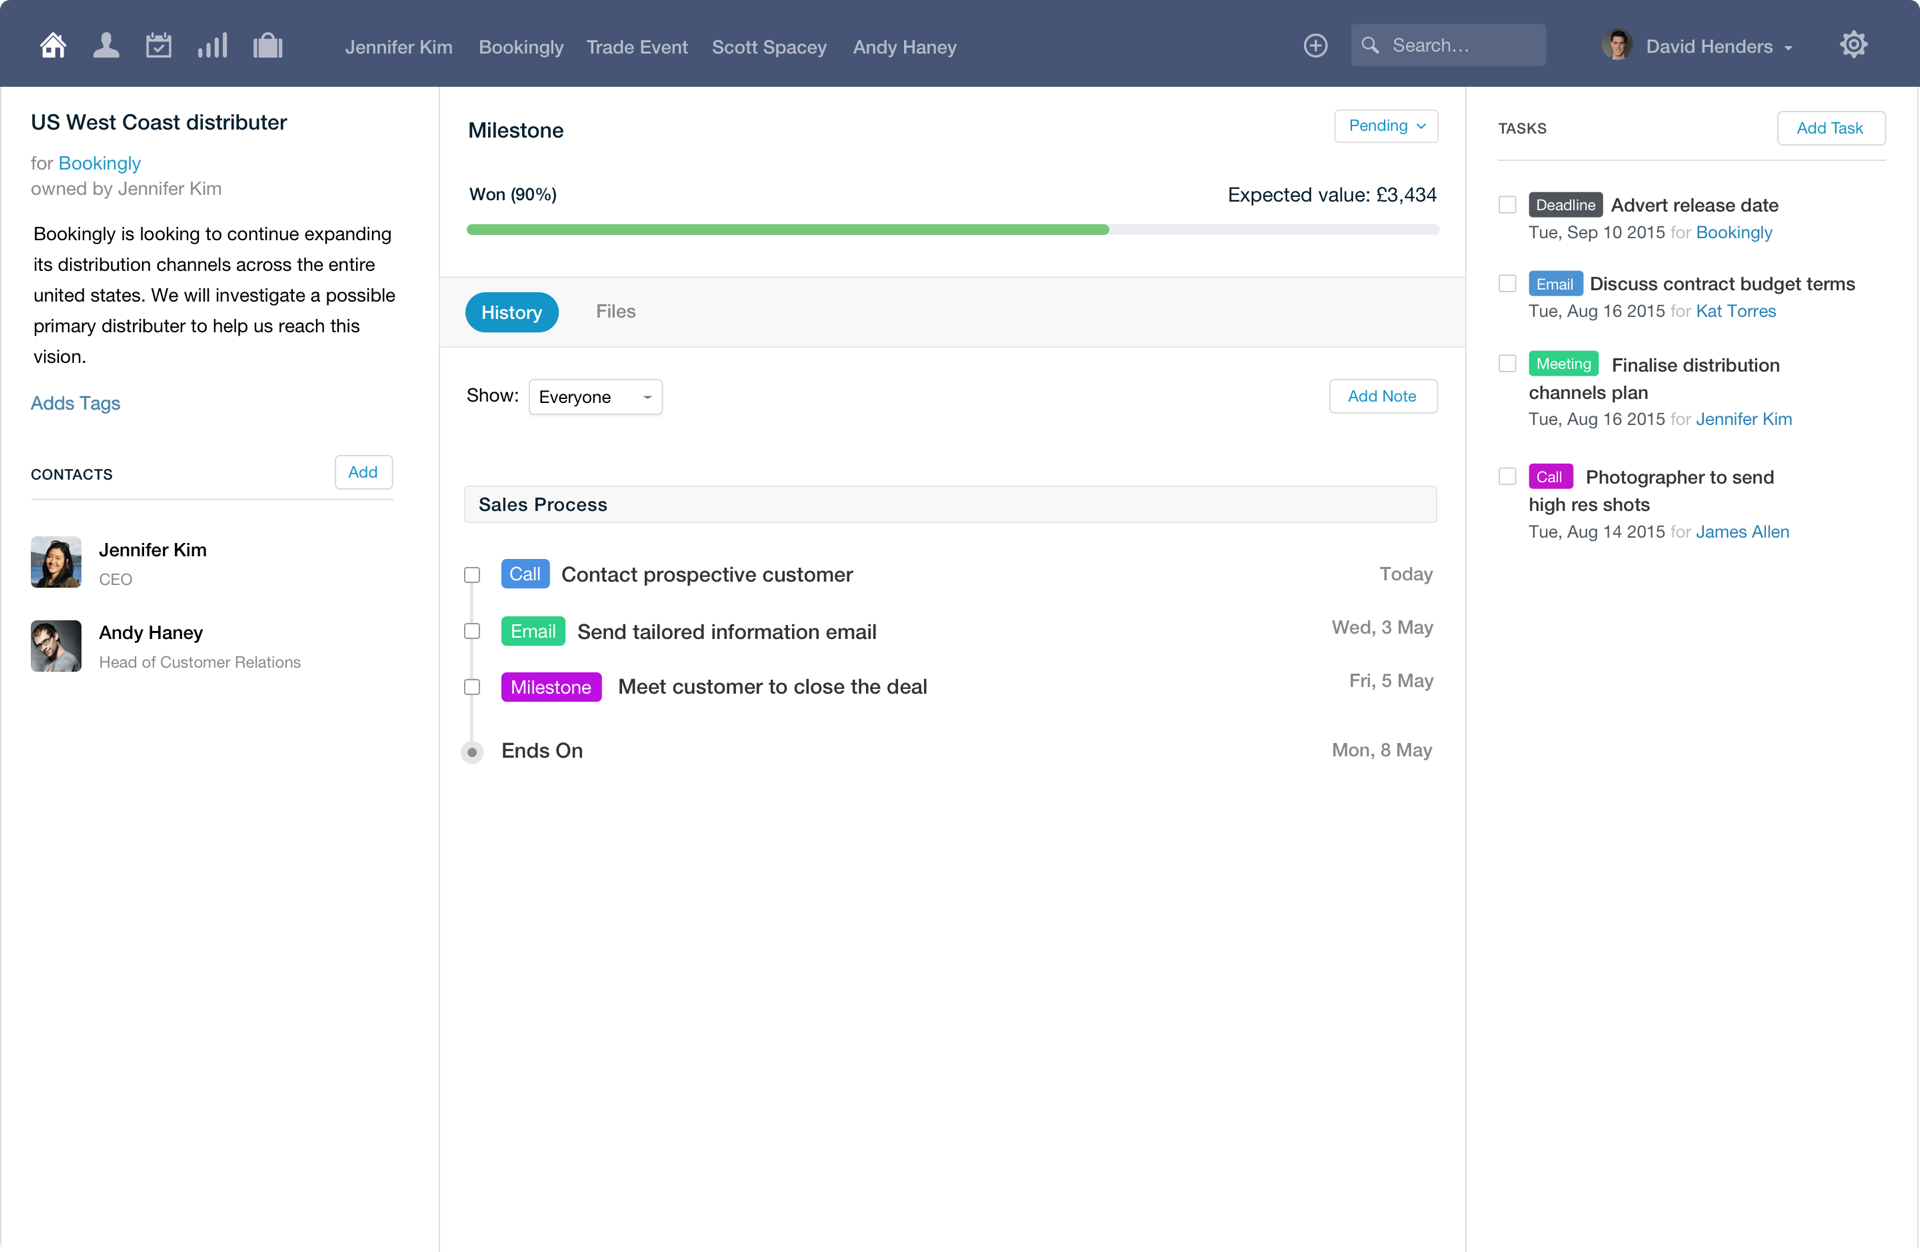
Task: Click the Call tag on Contact prospective customer
Action: coord(523,574)
